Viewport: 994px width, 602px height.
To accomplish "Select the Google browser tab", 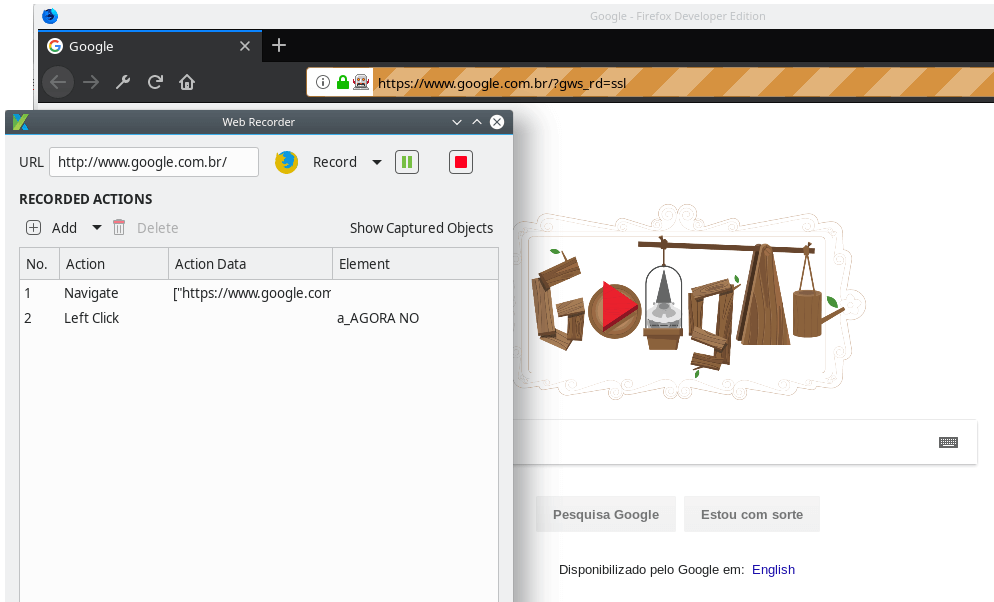I will (150, 46).
